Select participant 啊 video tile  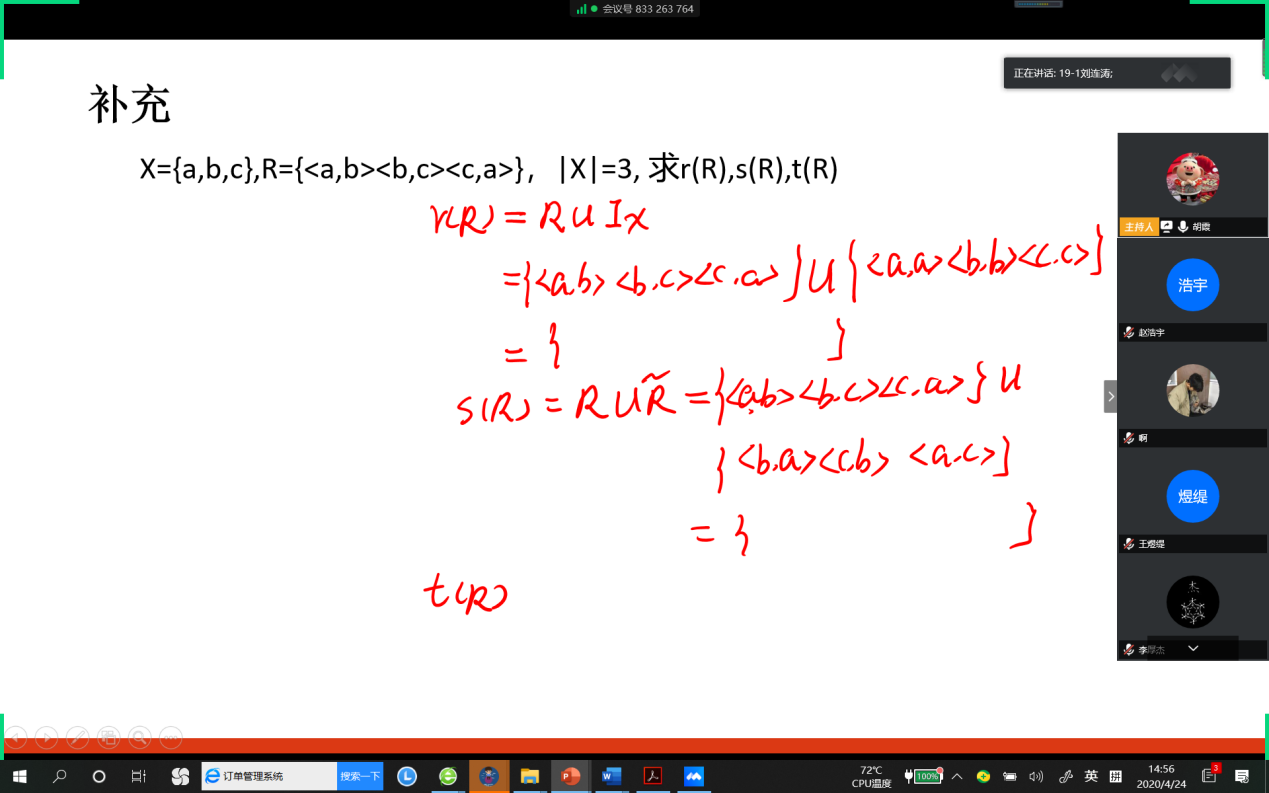click(x=1192, y=396)
